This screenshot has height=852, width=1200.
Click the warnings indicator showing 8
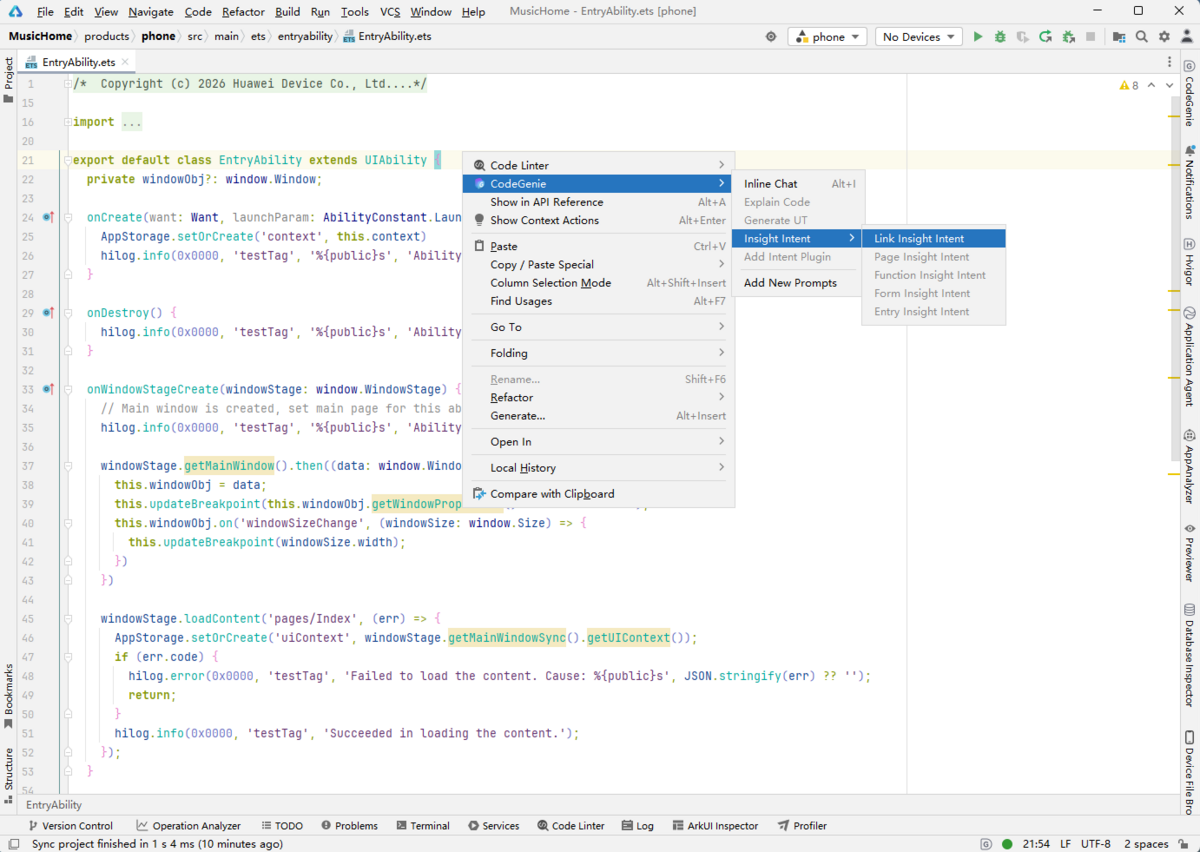[x=1129, y=85]
